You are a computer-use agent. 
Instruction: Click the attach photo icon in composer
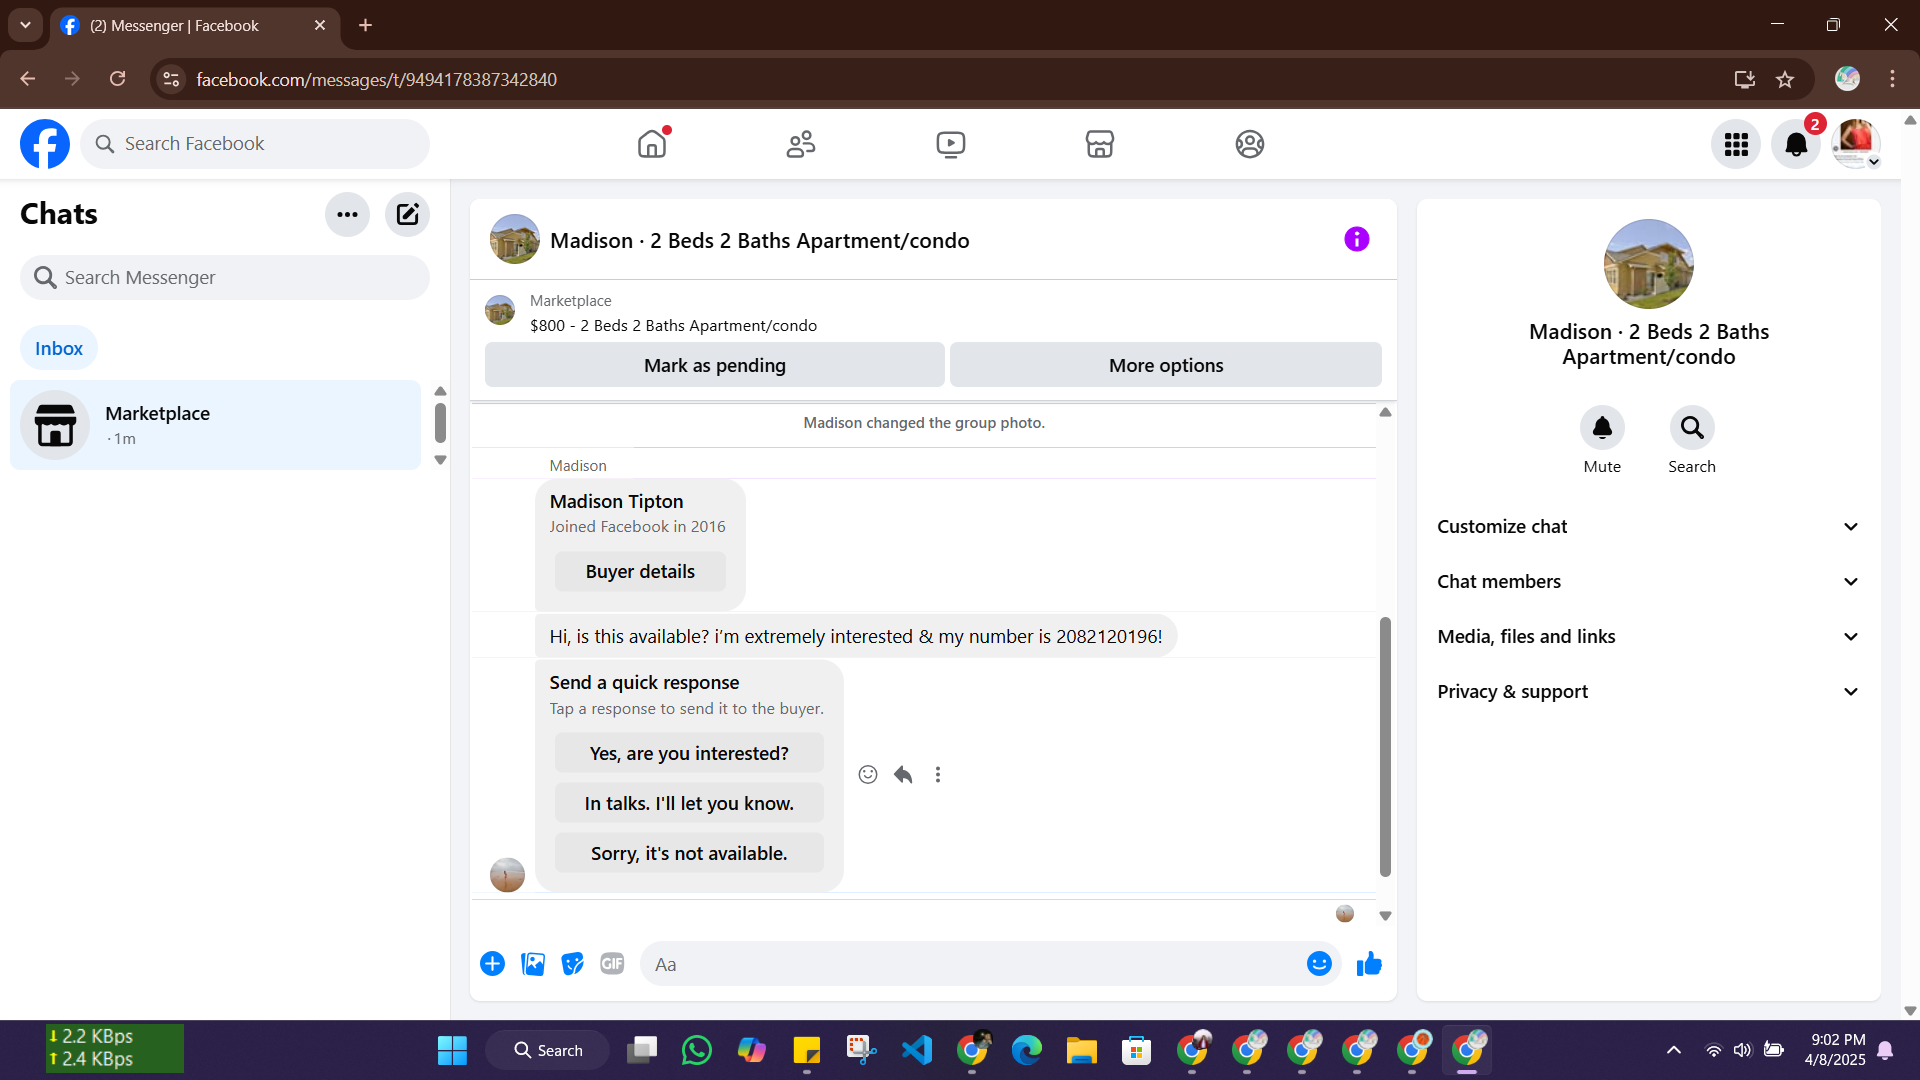point(533,963)
